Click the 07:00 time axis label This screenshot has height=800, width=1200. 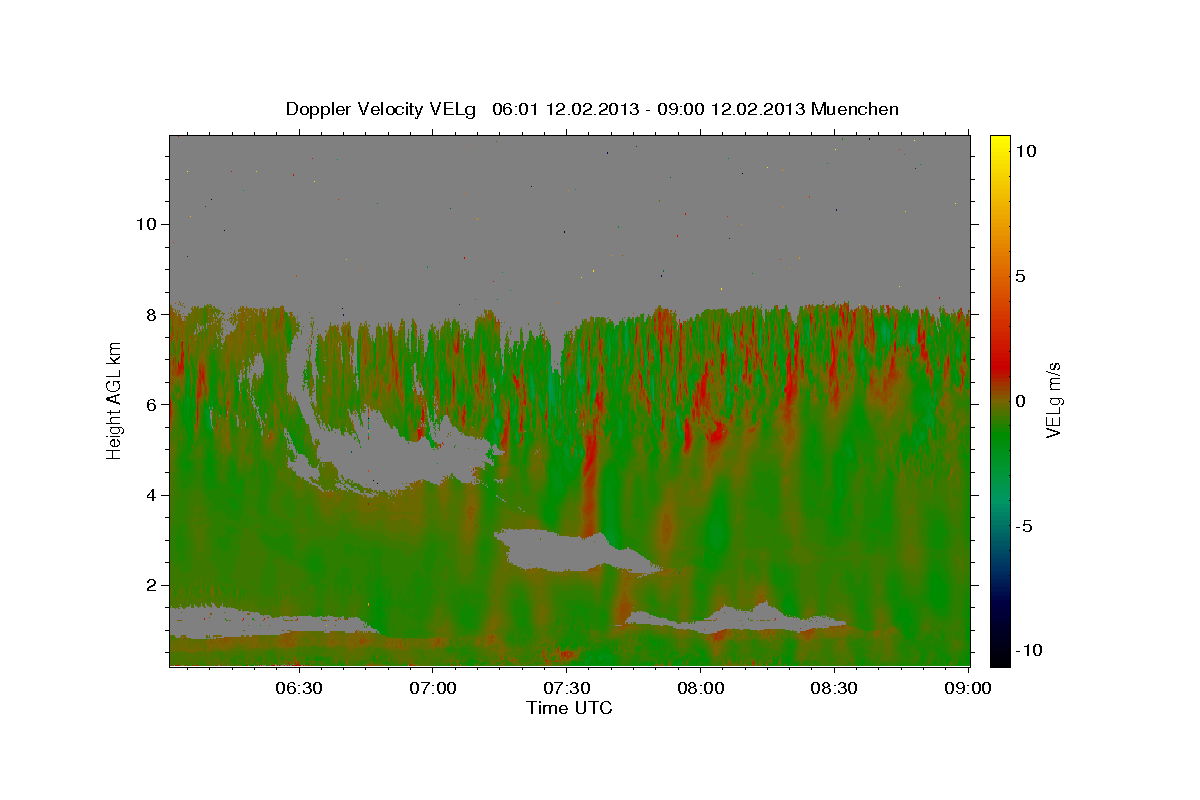click(433, 688)
